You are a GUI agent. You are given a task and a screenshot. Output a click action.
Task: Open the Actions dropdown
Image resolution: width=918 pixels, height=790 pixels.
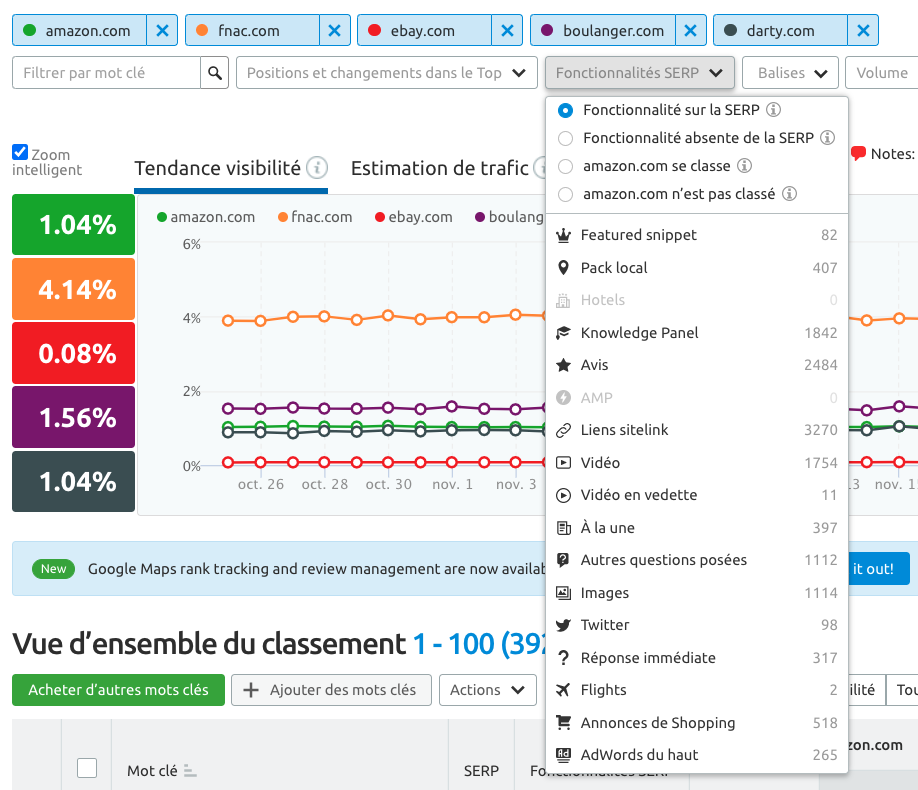[x=487, y=690]
